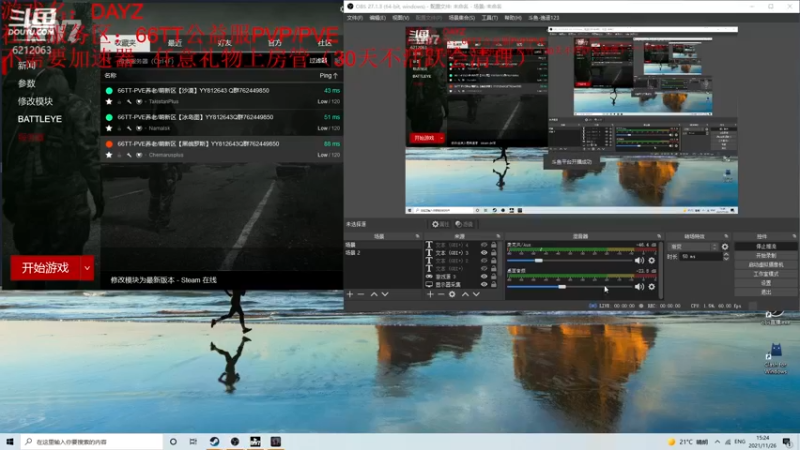Switch to the 最近 tab in DayZ launcher
Image resolution: width=800 pixels, height=450 pixels.
(175, 43)
